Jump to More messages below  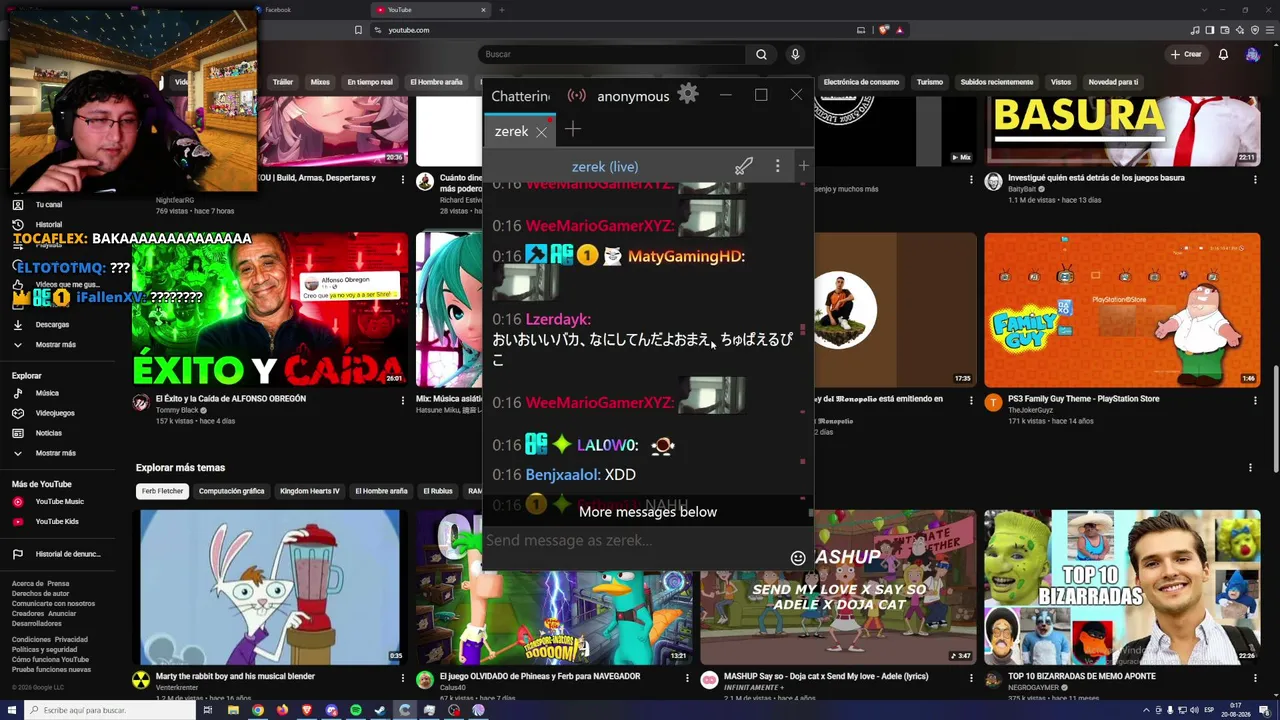pyautogui.click(x=648, y=512)
